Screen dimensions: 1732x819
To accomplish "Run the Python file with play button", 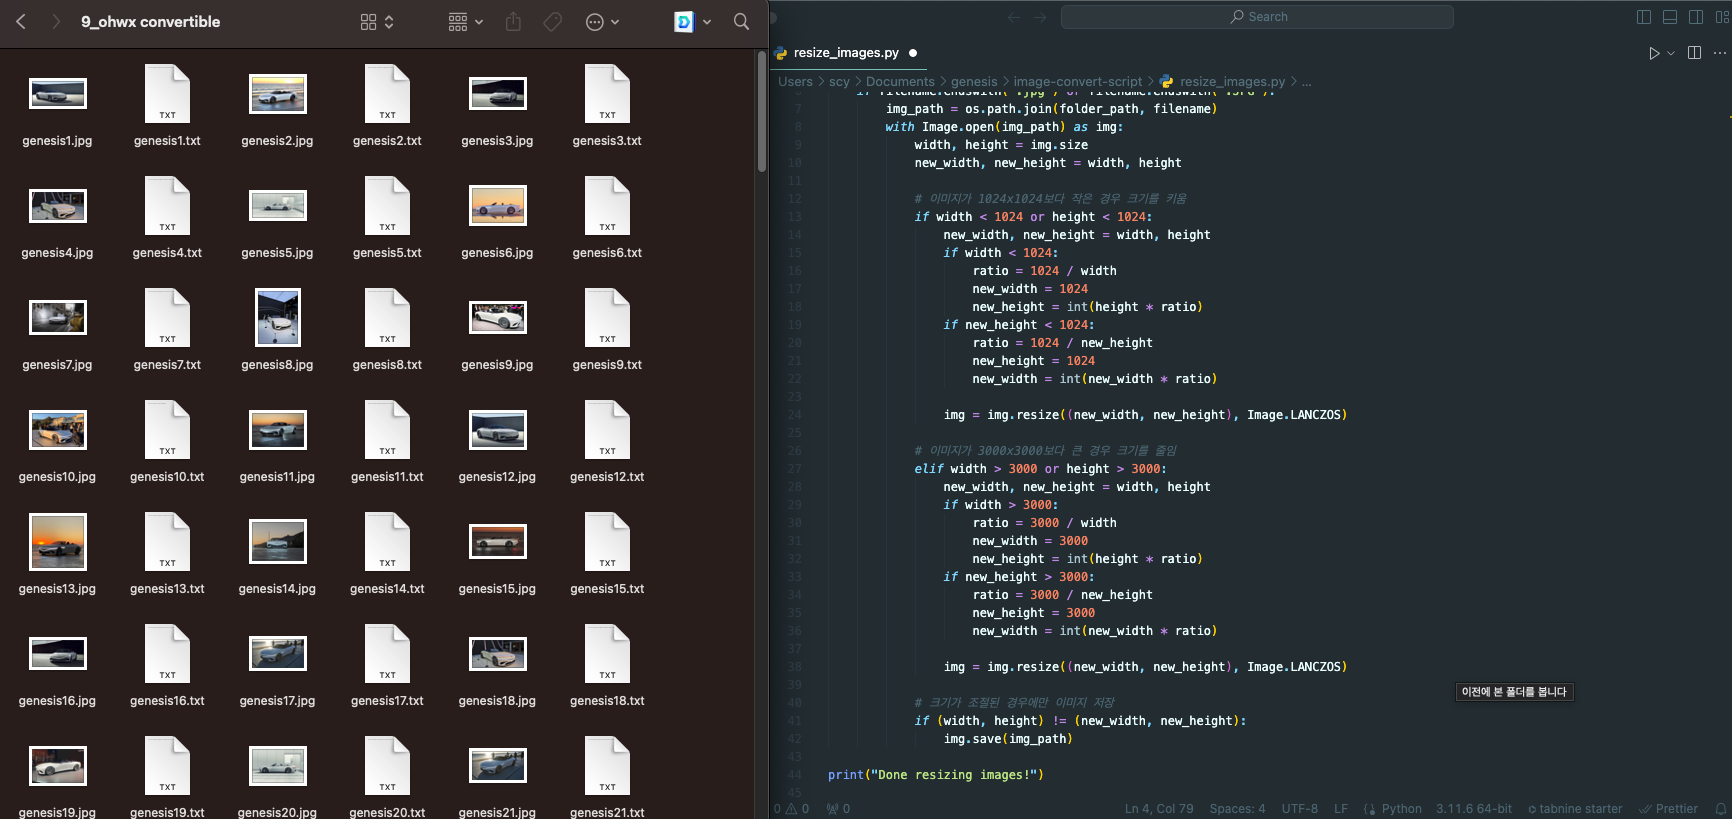I will (x=1654, y=53).
